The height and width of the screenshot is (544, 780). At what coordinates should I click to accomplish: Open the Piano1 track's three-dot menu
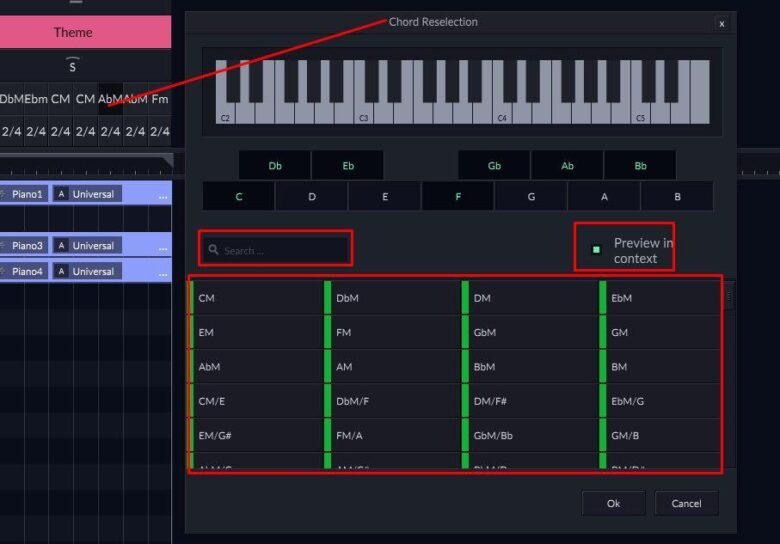click(163, 195)
